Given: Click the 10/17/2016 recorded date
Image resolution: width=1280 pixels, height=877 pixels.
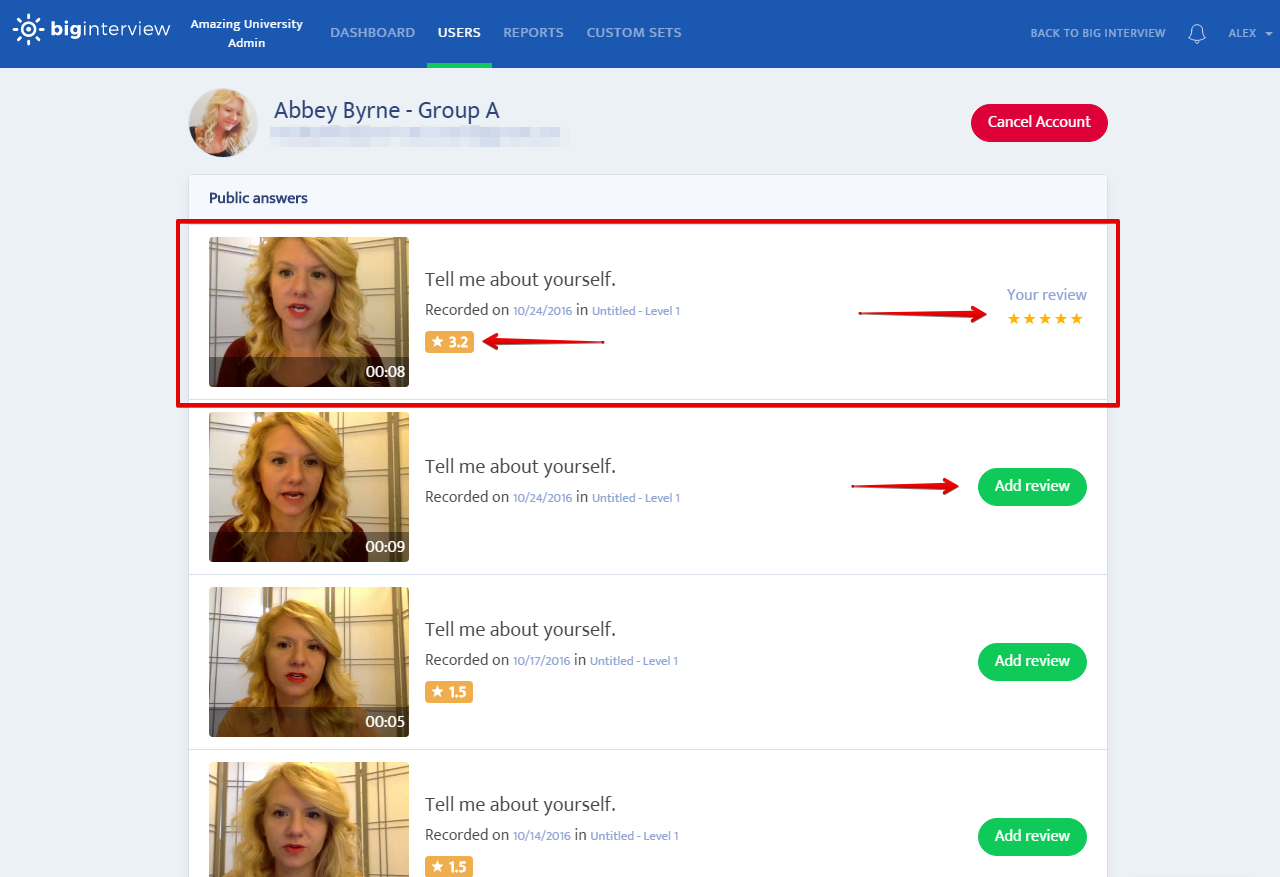Looking at the screenshot, I should click(x=542, y=661).
